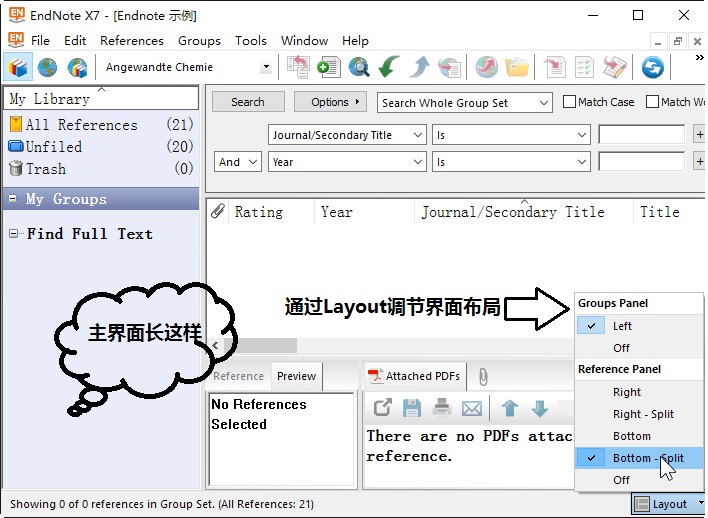Select Reference Panel Off option
The image size is (708, 518).
click(639, 480)
